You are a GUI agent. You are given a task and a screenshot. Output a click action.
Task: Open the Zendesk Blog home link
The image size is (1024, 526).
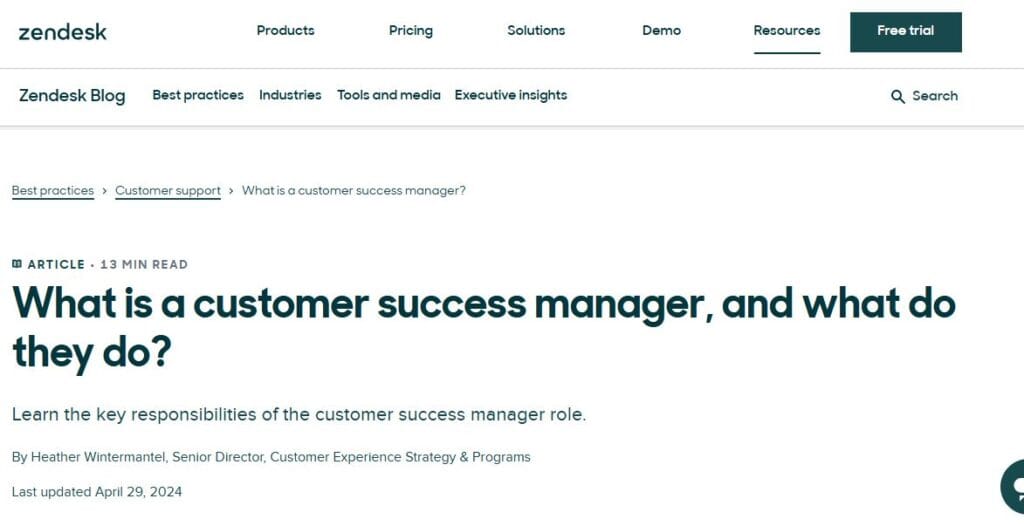tap(72, 96)
